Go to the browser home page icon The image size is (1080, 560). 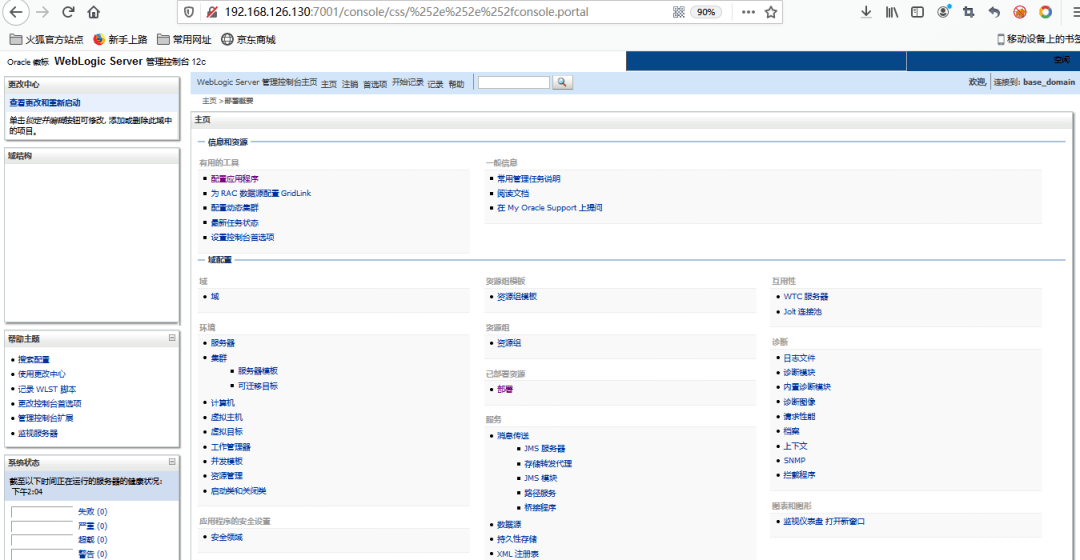coord(94,12)
